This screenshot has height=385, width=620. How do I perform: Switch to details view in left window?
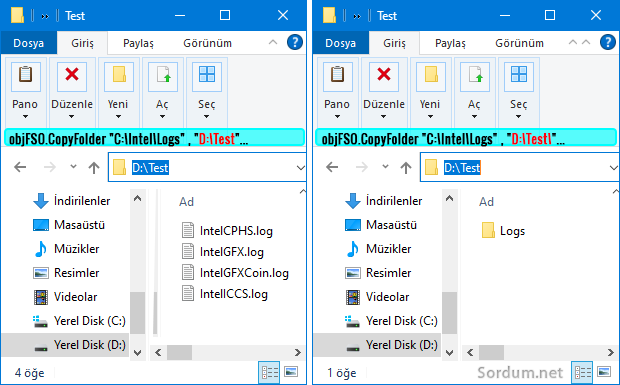(x=270, y=372)
